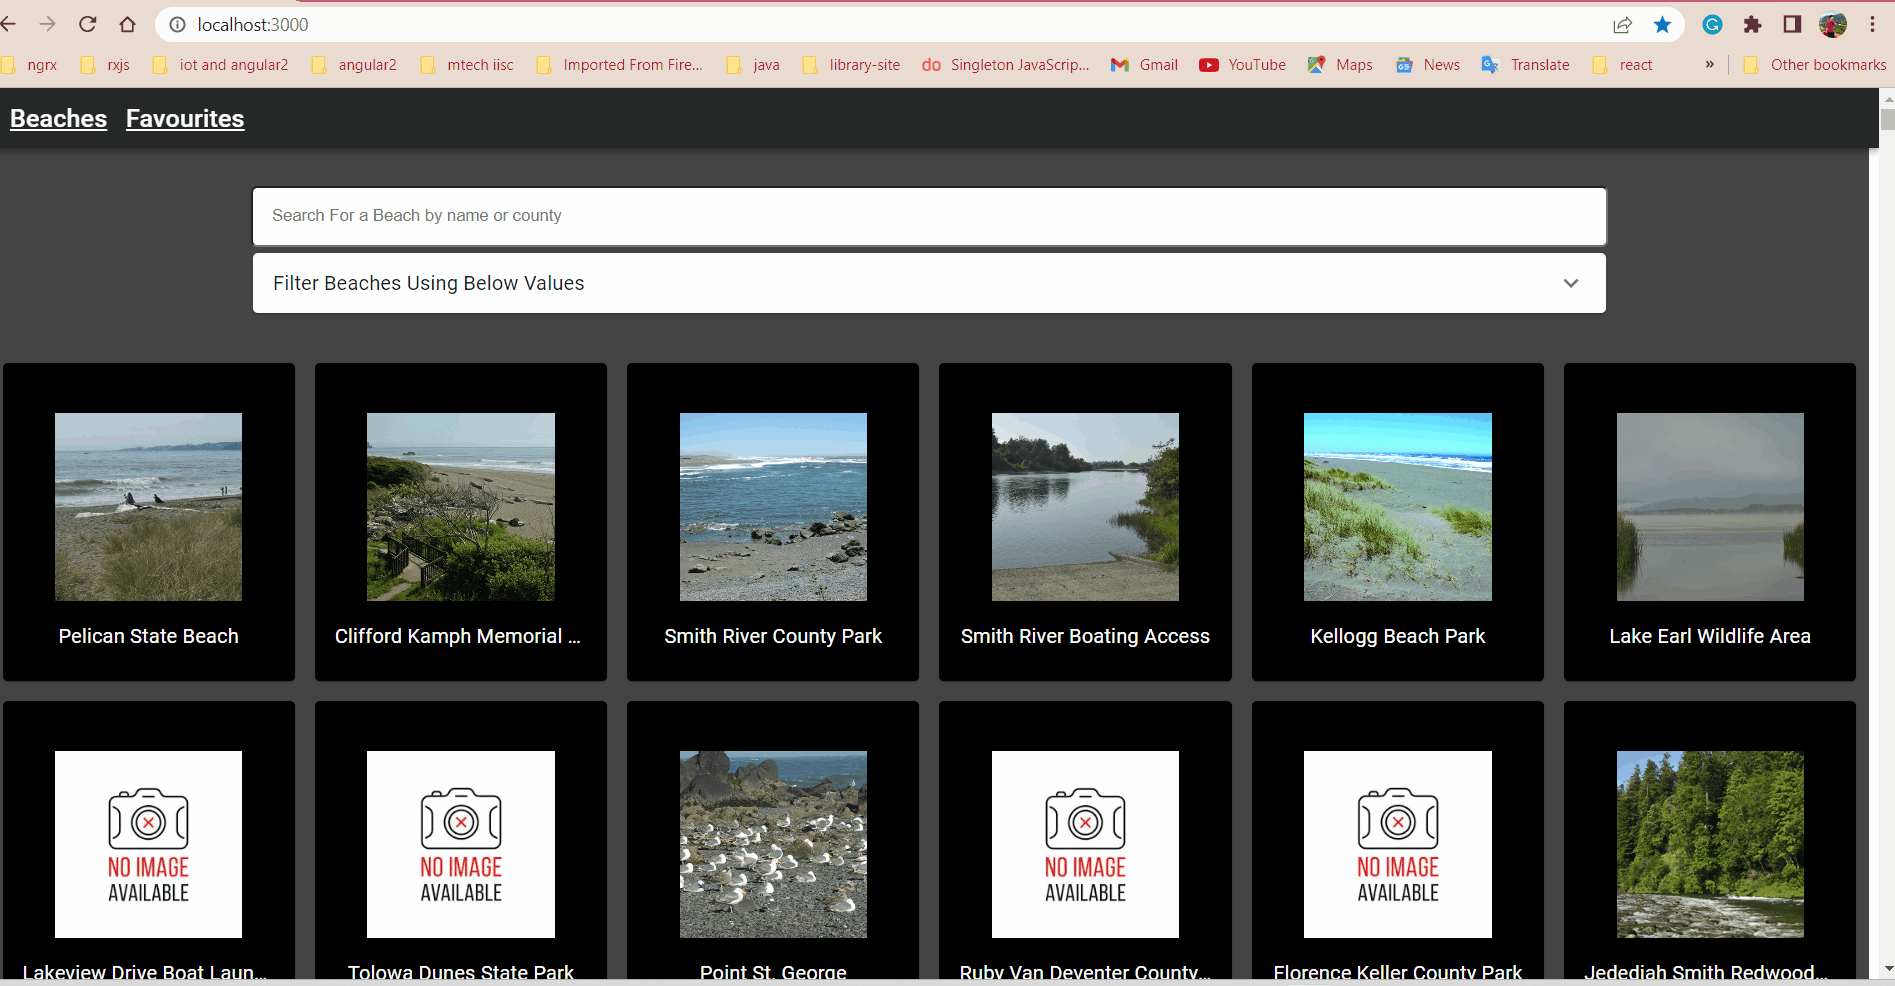Open the Singleton JavaScript bookmark

coord(1006,65)
